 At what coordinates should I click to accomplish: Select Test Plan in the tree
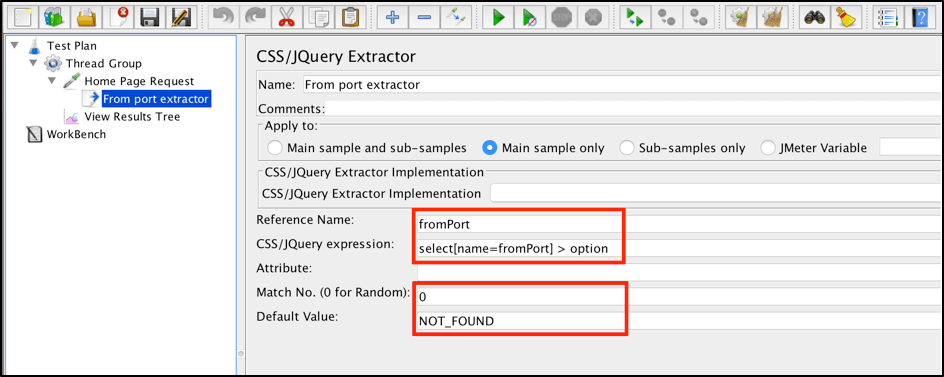pyautogui.click(x=72, y=46)
